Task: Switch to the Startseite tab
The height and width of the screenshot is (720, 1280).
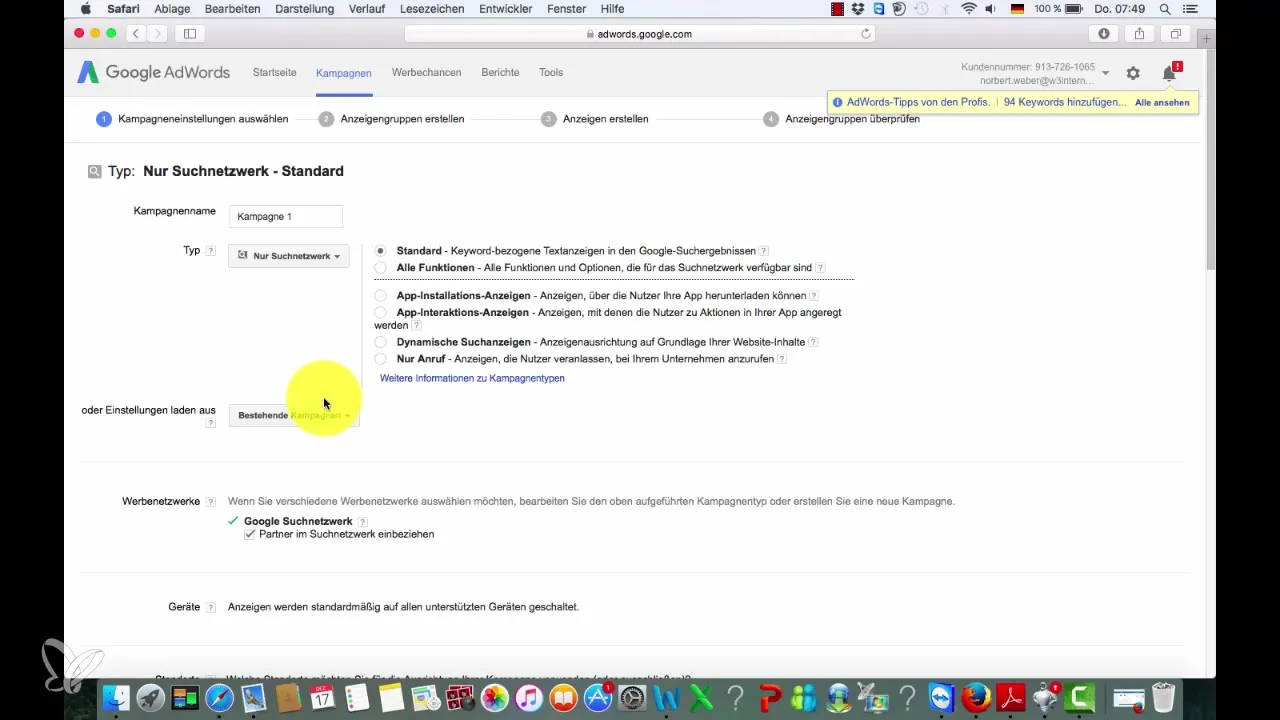Action: (275, 73)
